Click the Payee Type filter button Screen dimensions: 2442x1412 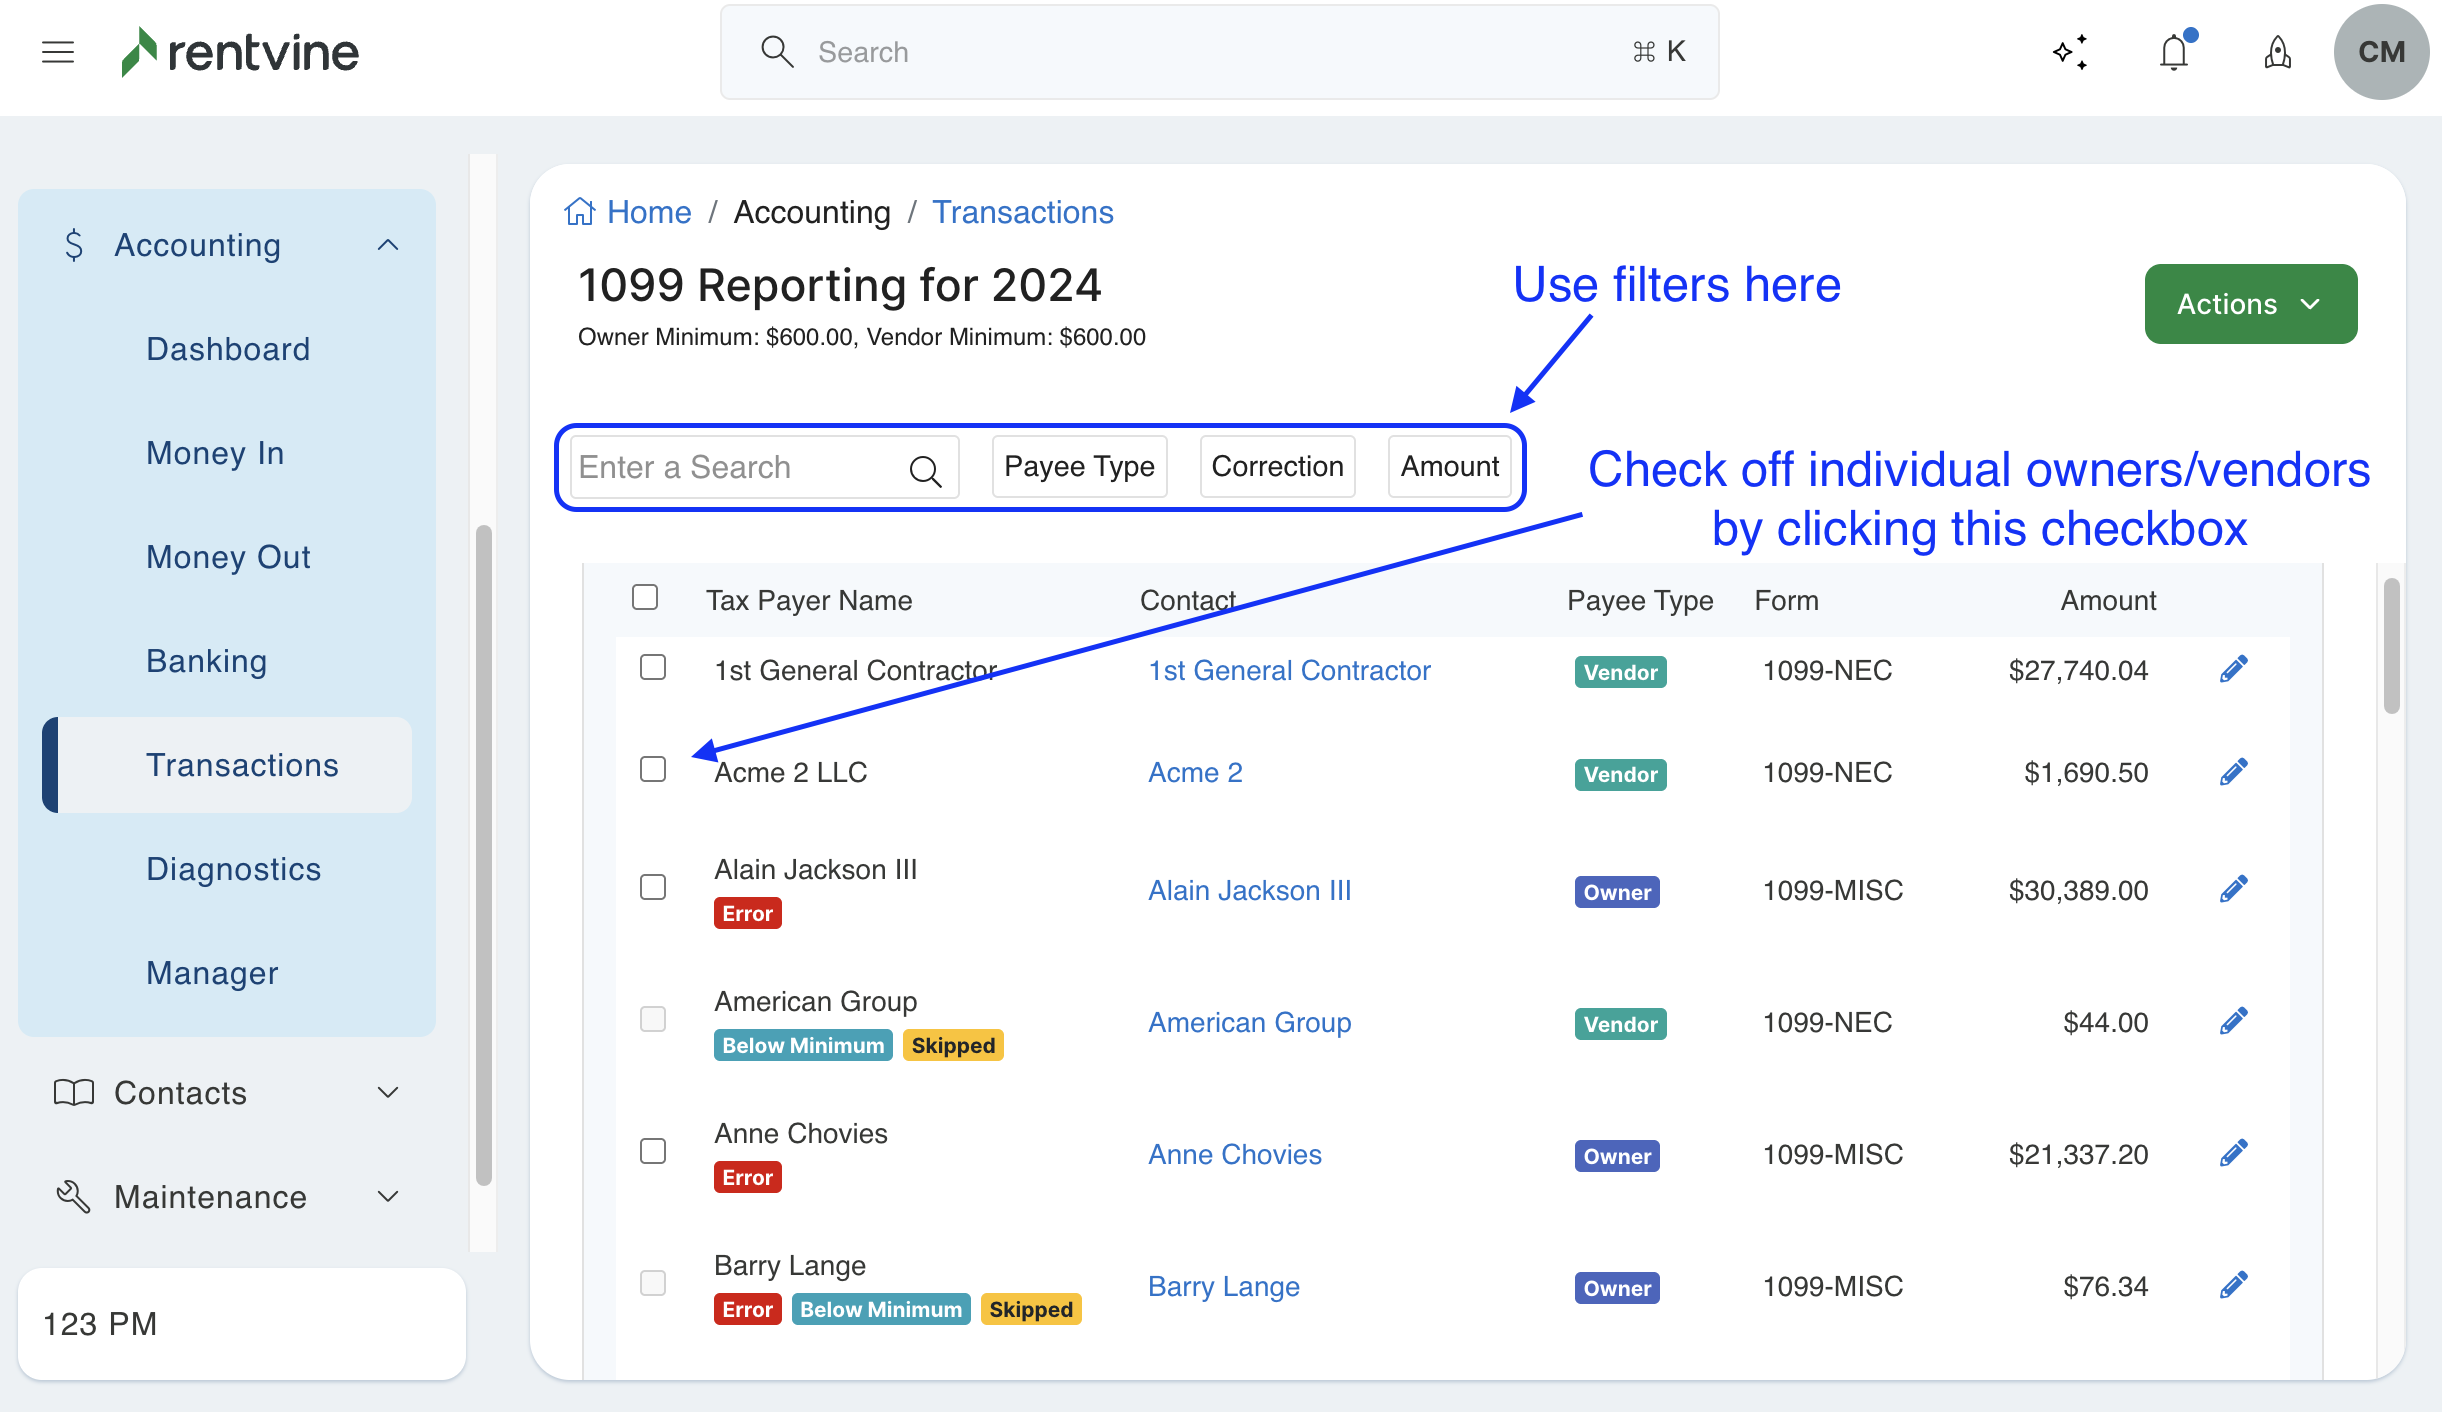pos(1079,467)
